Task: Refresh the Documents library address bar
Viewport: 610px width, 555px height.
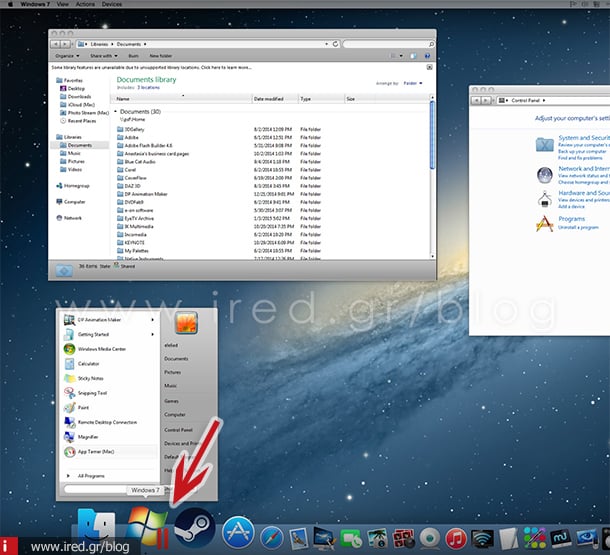Action: click(x=335, y=44)
